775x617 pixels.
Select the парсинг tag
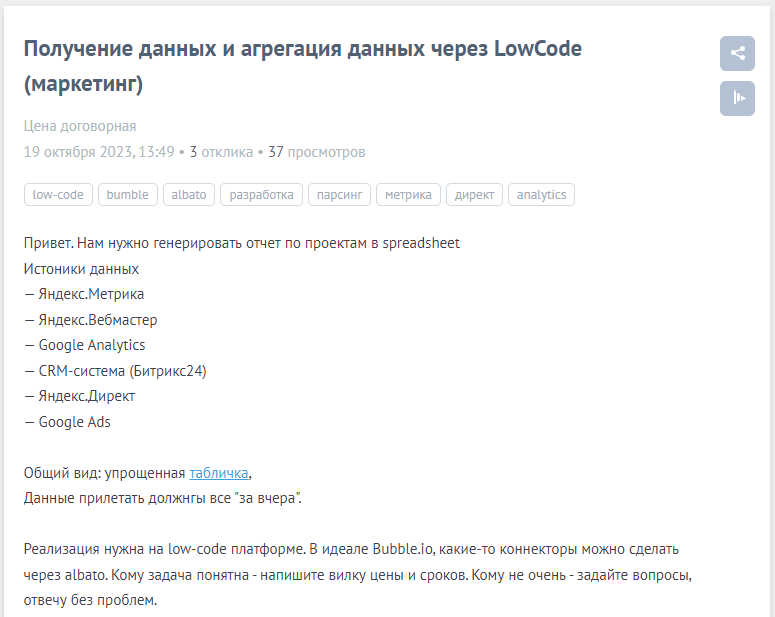pos(340,194)
